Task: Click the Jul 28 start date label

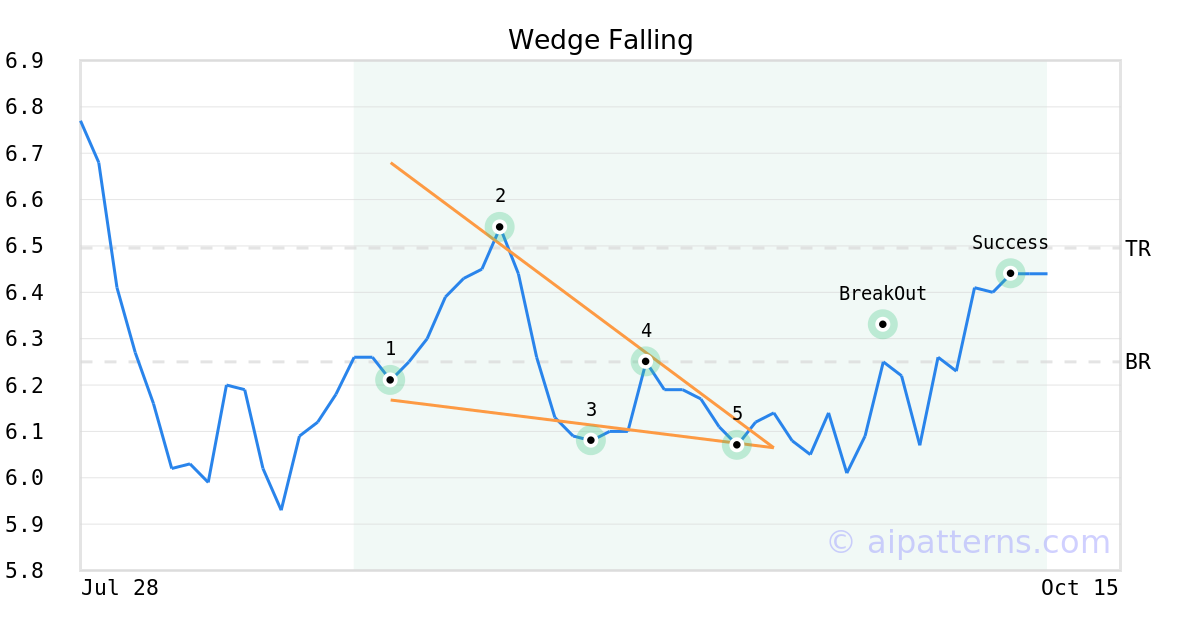Action: (120, 588)
